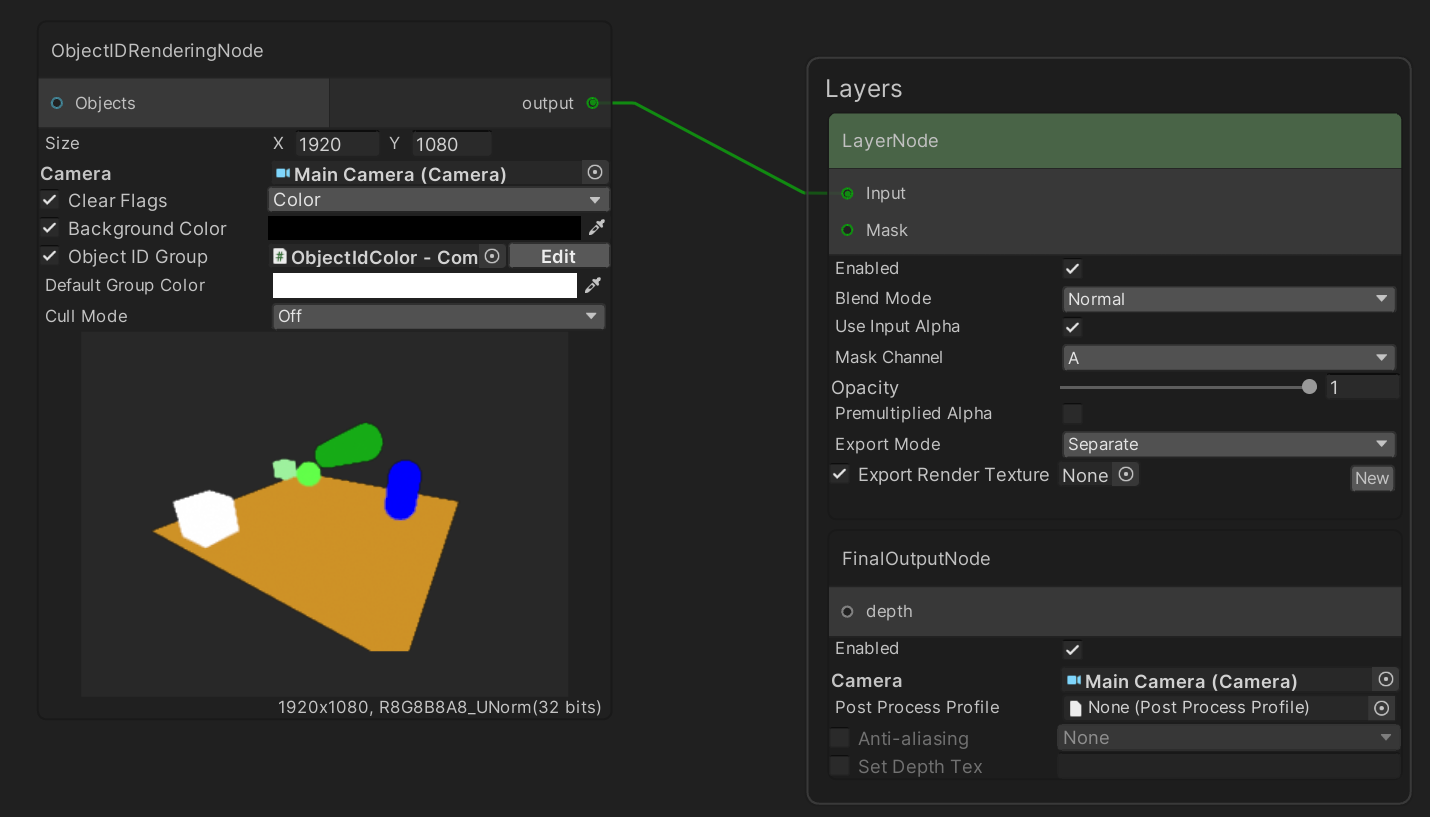Expand the Export Mode dropdown
Viewport: 1430px width, 817px height.
coord(1228,444)
